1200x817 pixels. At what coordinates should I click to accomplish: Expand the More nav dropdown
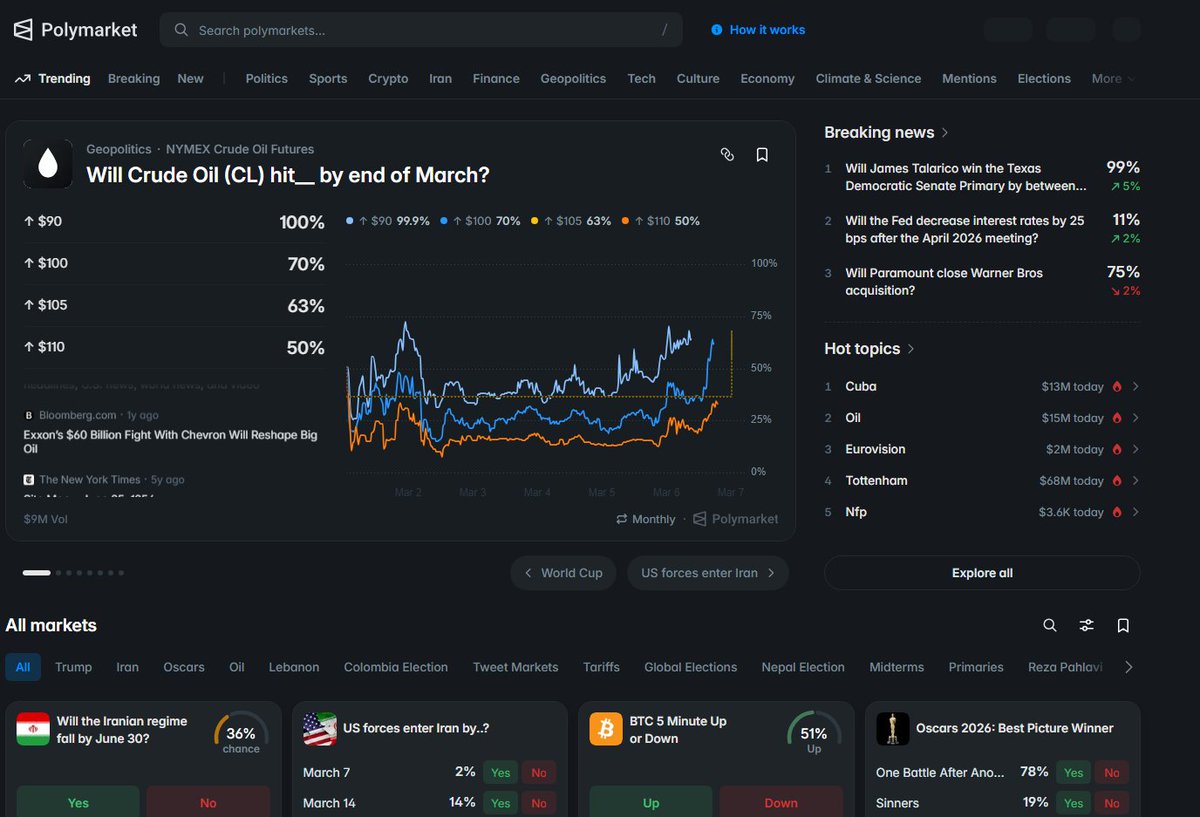coord(1113,78)
